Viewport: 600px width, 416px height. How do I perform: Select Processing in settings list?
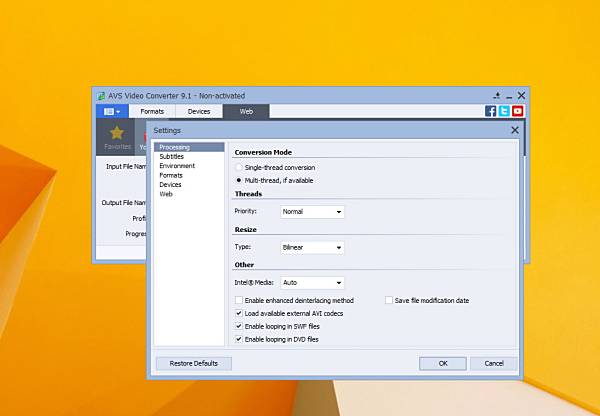click(x=189, y=147)
